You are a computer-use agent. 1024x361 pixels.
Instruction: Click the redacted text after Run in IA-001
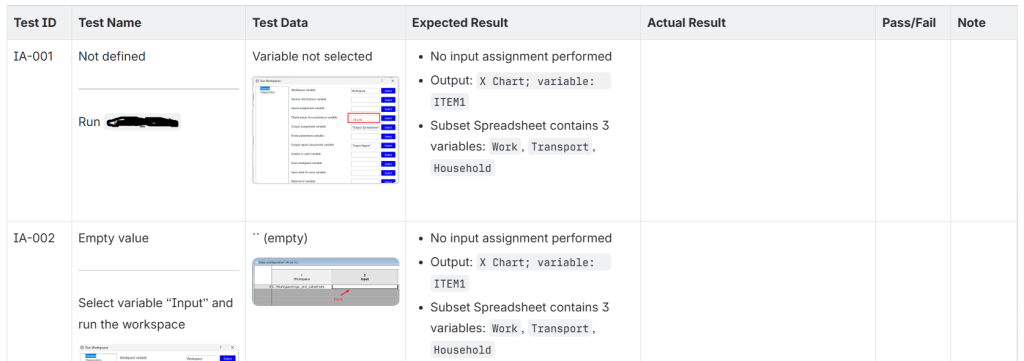tap(142, 122)
